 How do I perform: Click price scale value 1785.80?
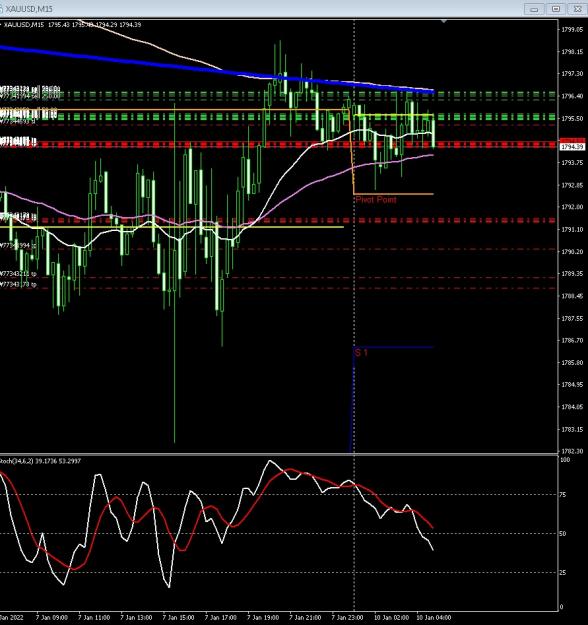coord(572,363)
